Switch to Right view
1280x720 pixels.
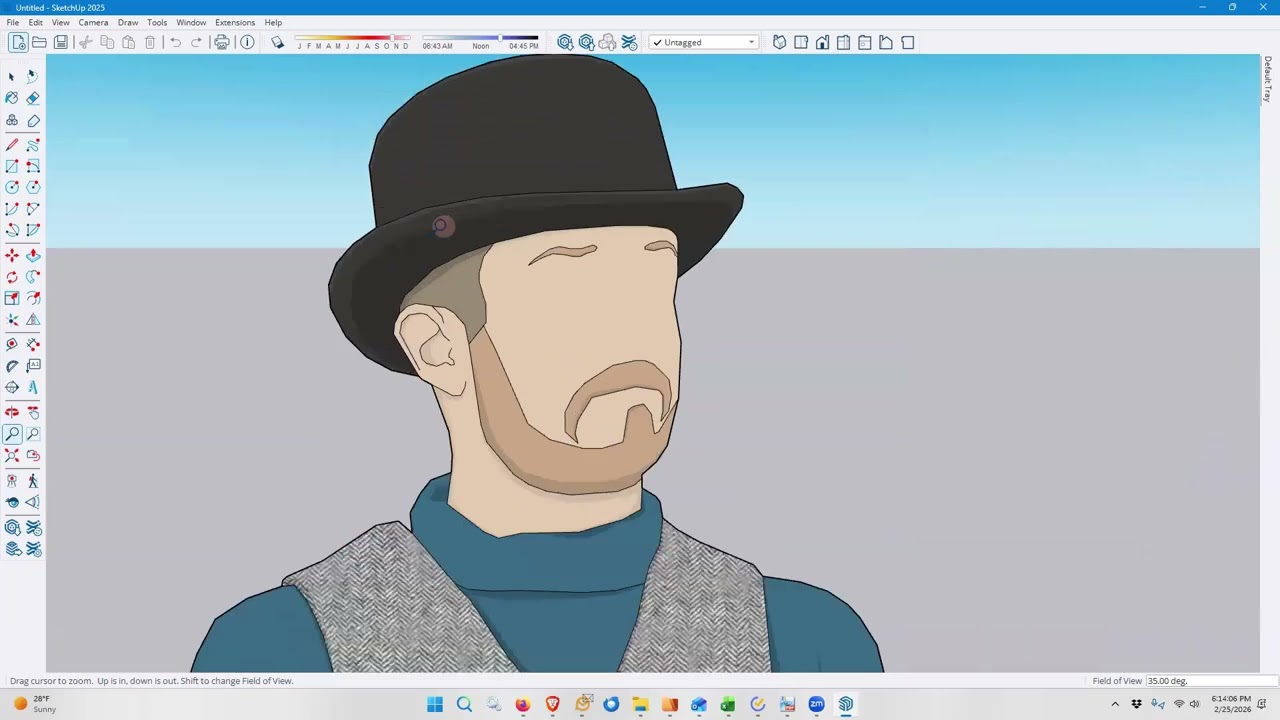point(843,42)
